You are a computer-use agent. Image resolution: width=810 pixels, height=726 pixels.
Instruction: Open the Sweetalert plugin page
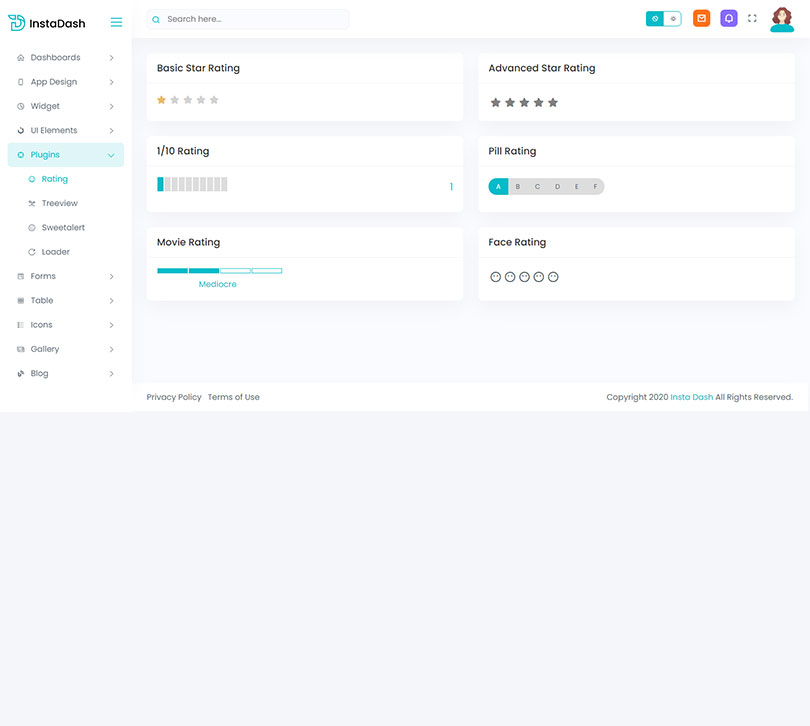click(63, 228)
